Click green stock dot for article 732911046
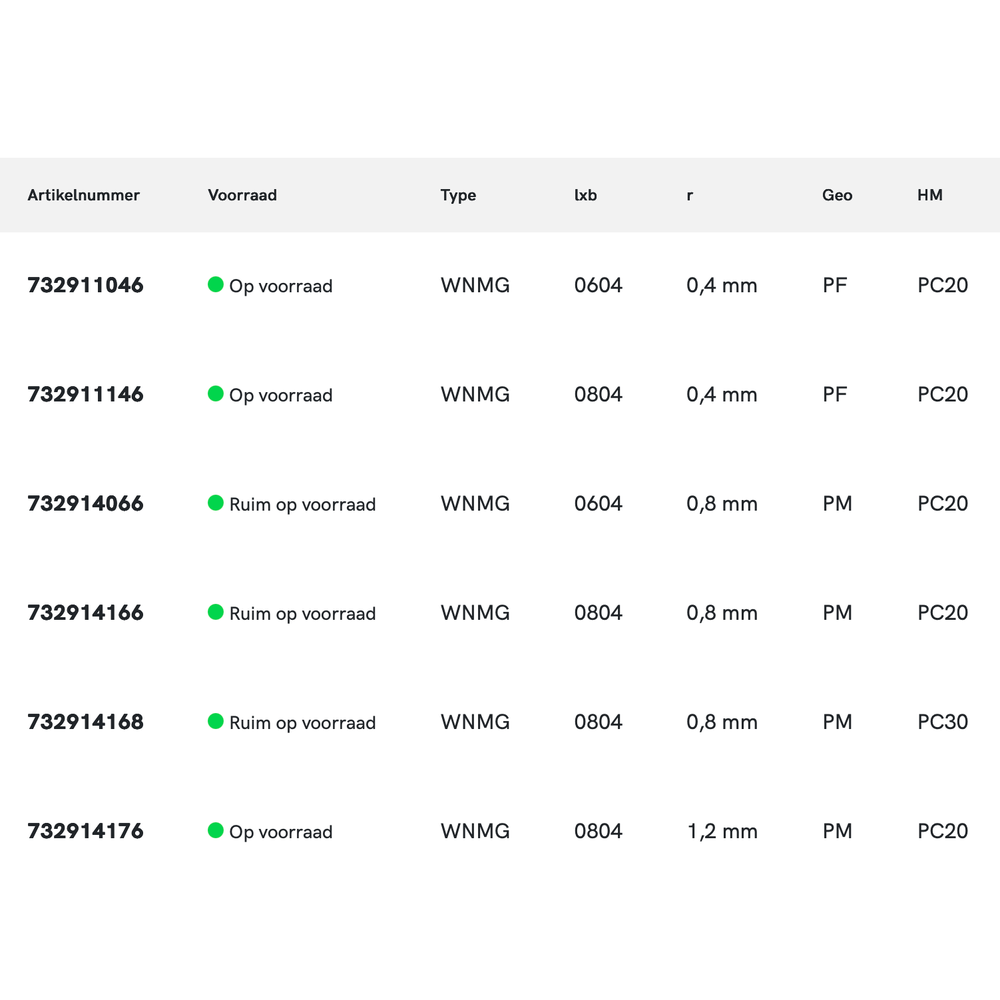The image size is (1000, 1000). click(215, 285)
